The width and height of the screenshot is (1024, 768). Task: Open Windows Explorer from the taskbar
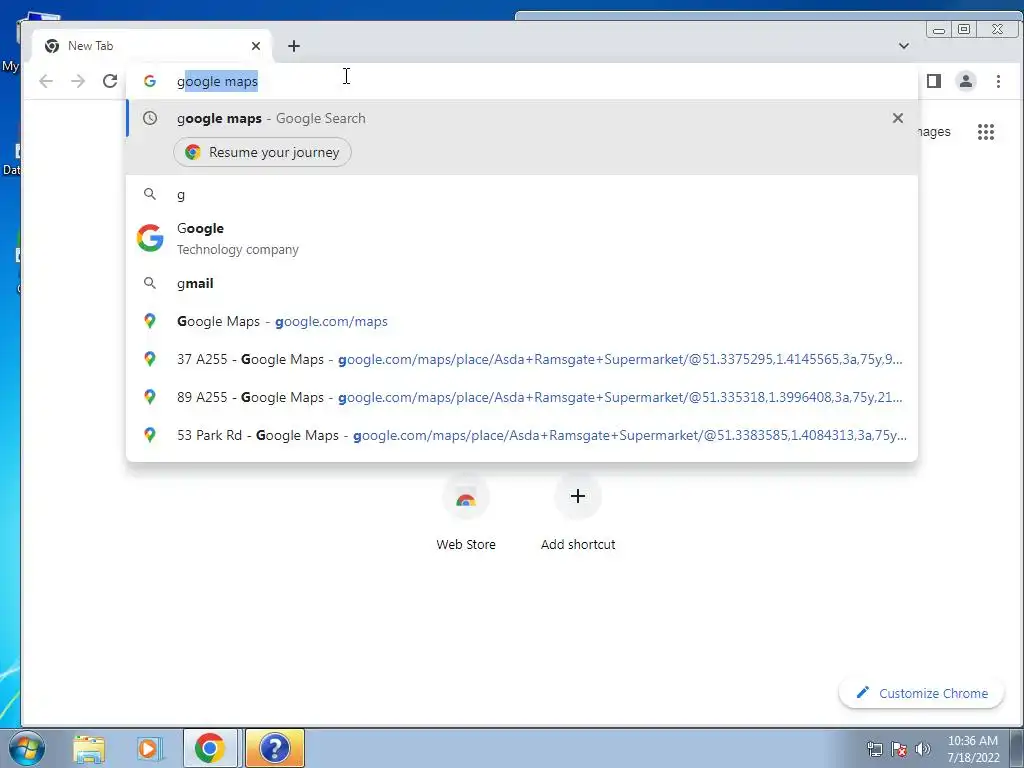point(89,748)
